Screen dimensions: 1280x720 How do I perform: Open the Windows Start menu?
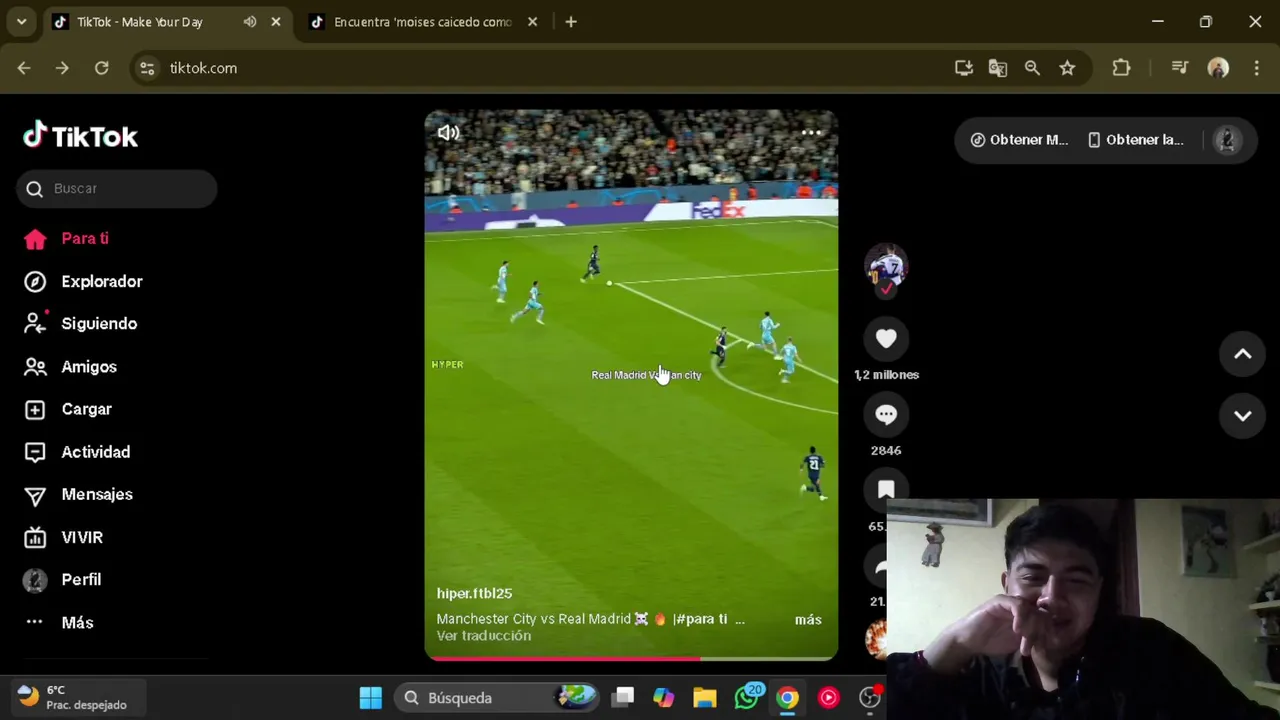tap(371, 698)
